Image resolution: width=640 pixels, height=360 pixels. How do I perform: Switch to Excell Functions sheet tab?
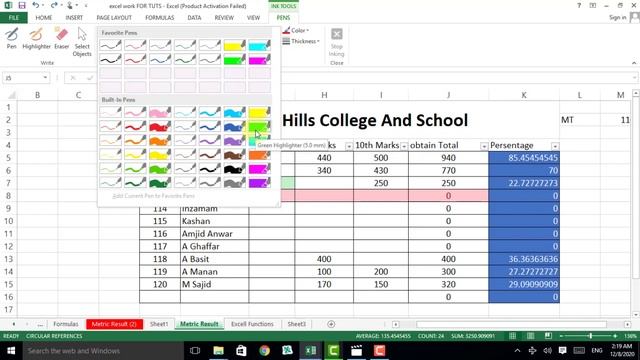tap(252, 324)
